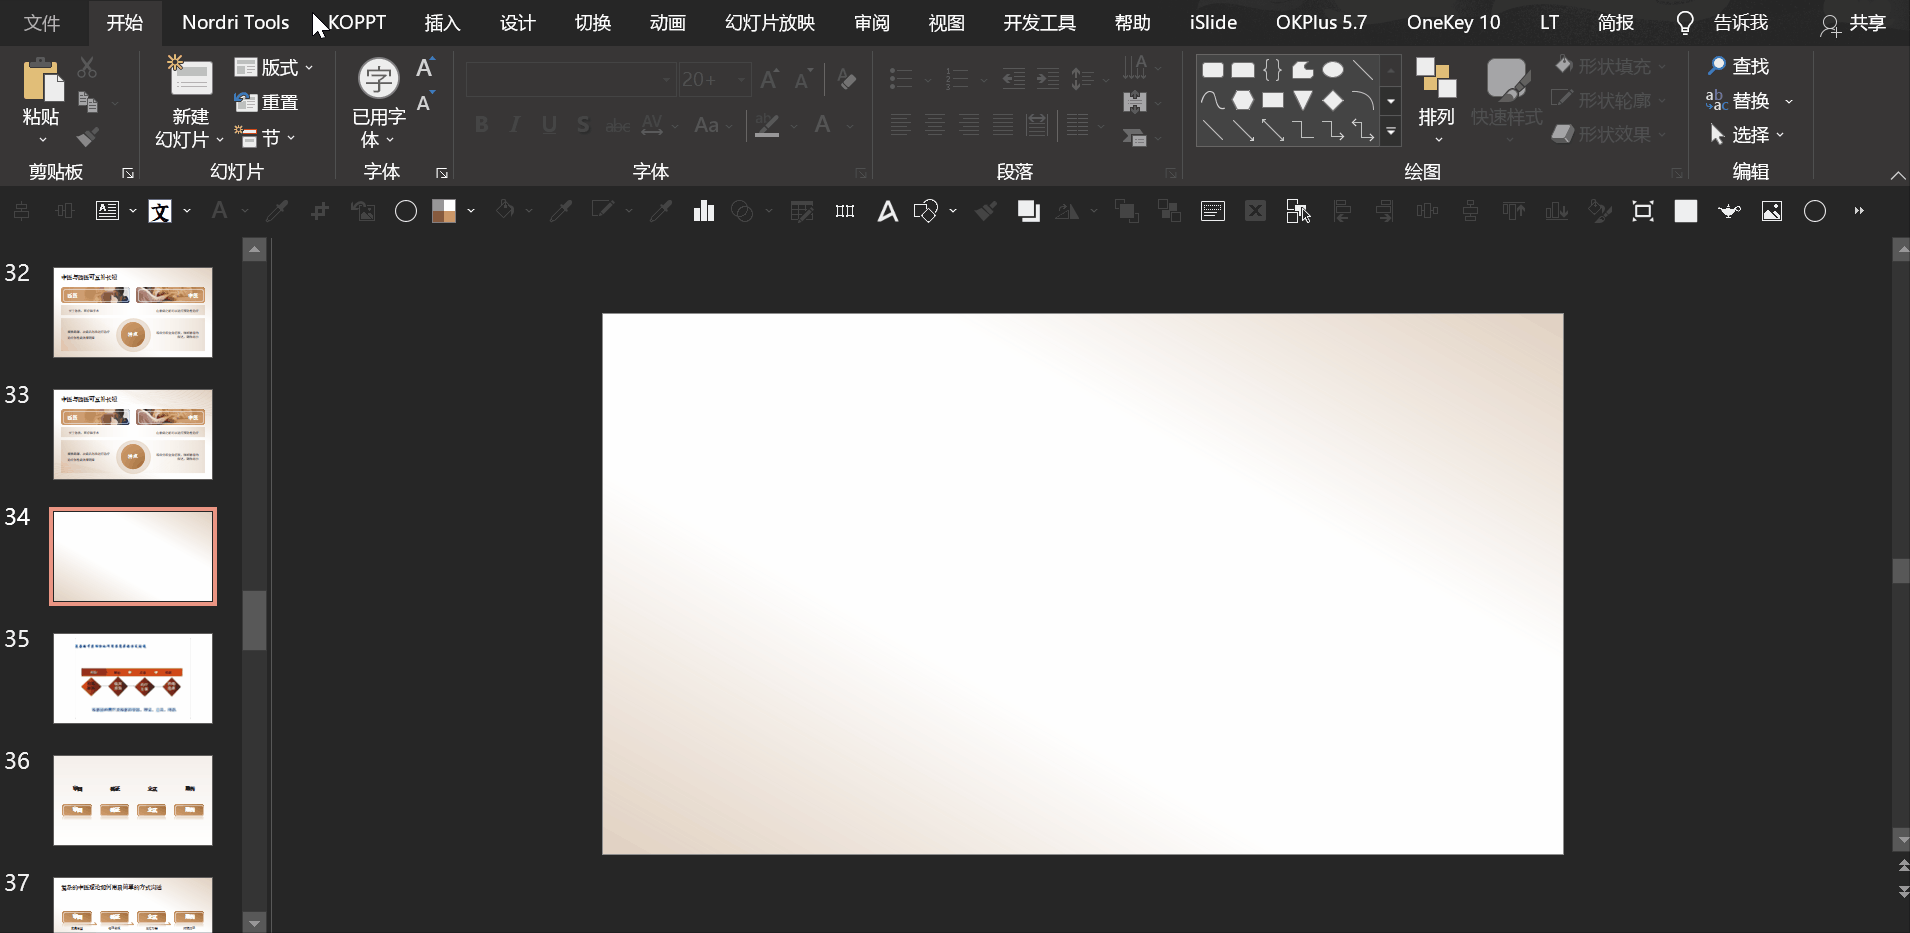The height and width of the screenshot is (933, 1910).
Task: Click Find (查找) in the editing group
Action: pyautogui.click(x=1738, y=66)
